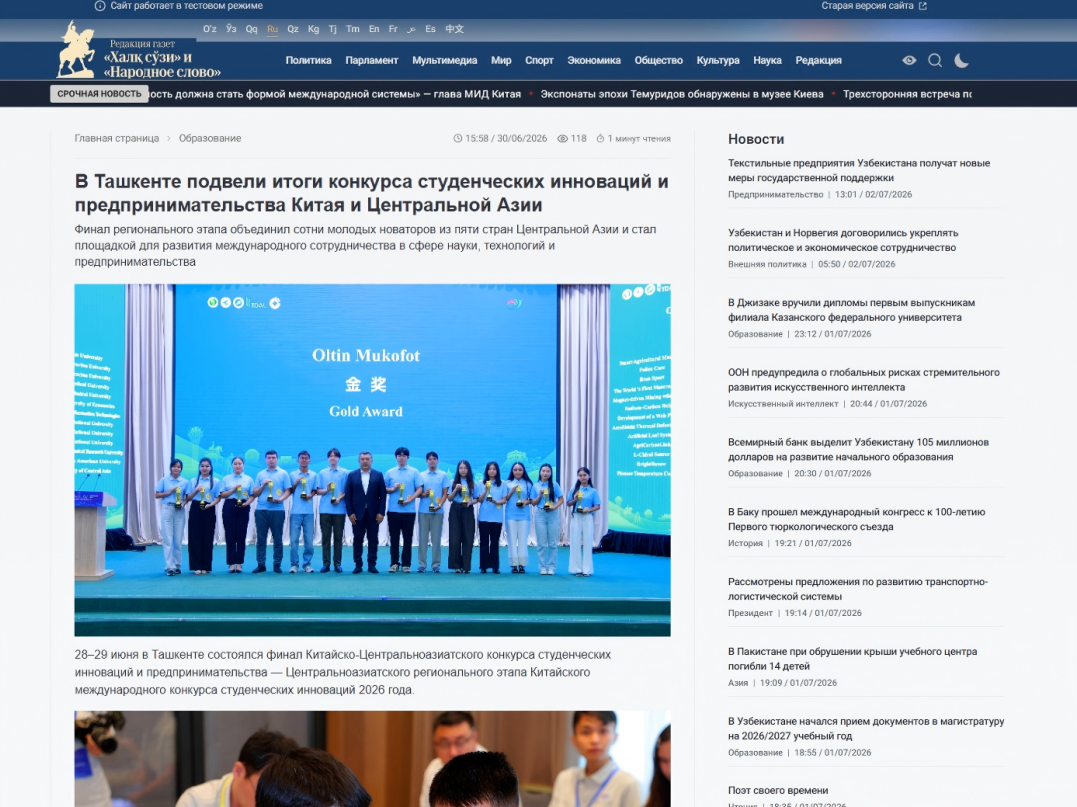
Task: Open ticker story about Kiev museum Temurid exhibits
Action: point(681,94)
